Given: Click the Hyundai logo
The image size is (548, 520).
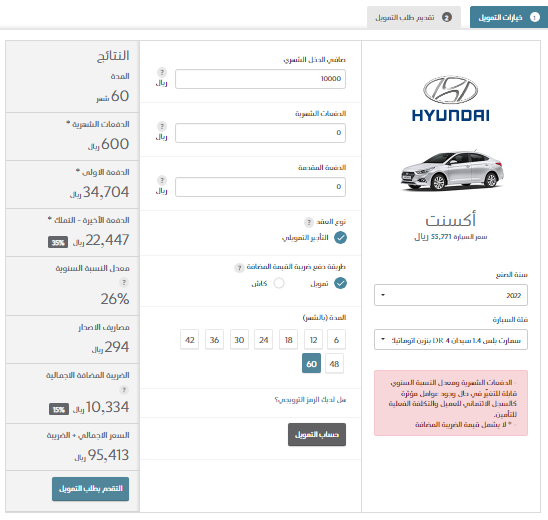Looking at the screenshot, I should coord(450,99).
